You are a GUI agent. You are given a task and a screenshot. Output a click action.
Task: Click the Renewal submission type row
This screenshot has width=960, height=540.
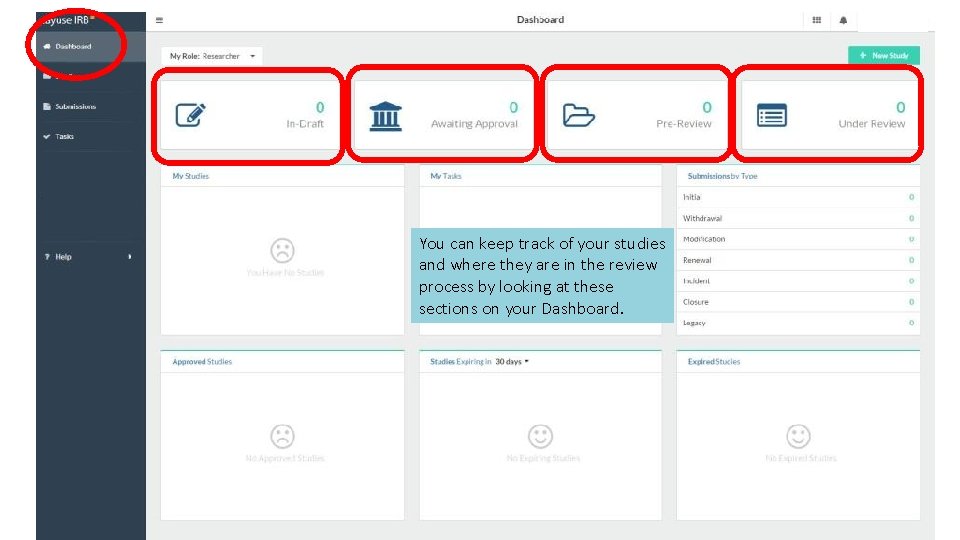pos(798,260)
